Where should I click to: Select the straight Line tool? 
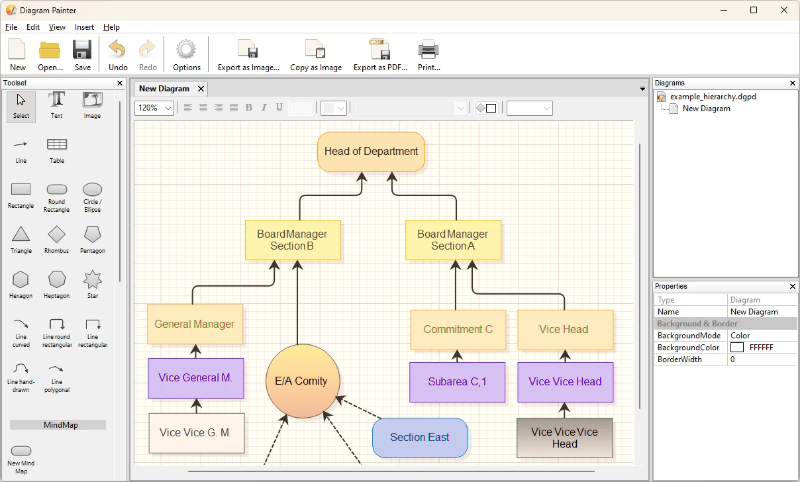pyautogui.click(x=21, y=151)
